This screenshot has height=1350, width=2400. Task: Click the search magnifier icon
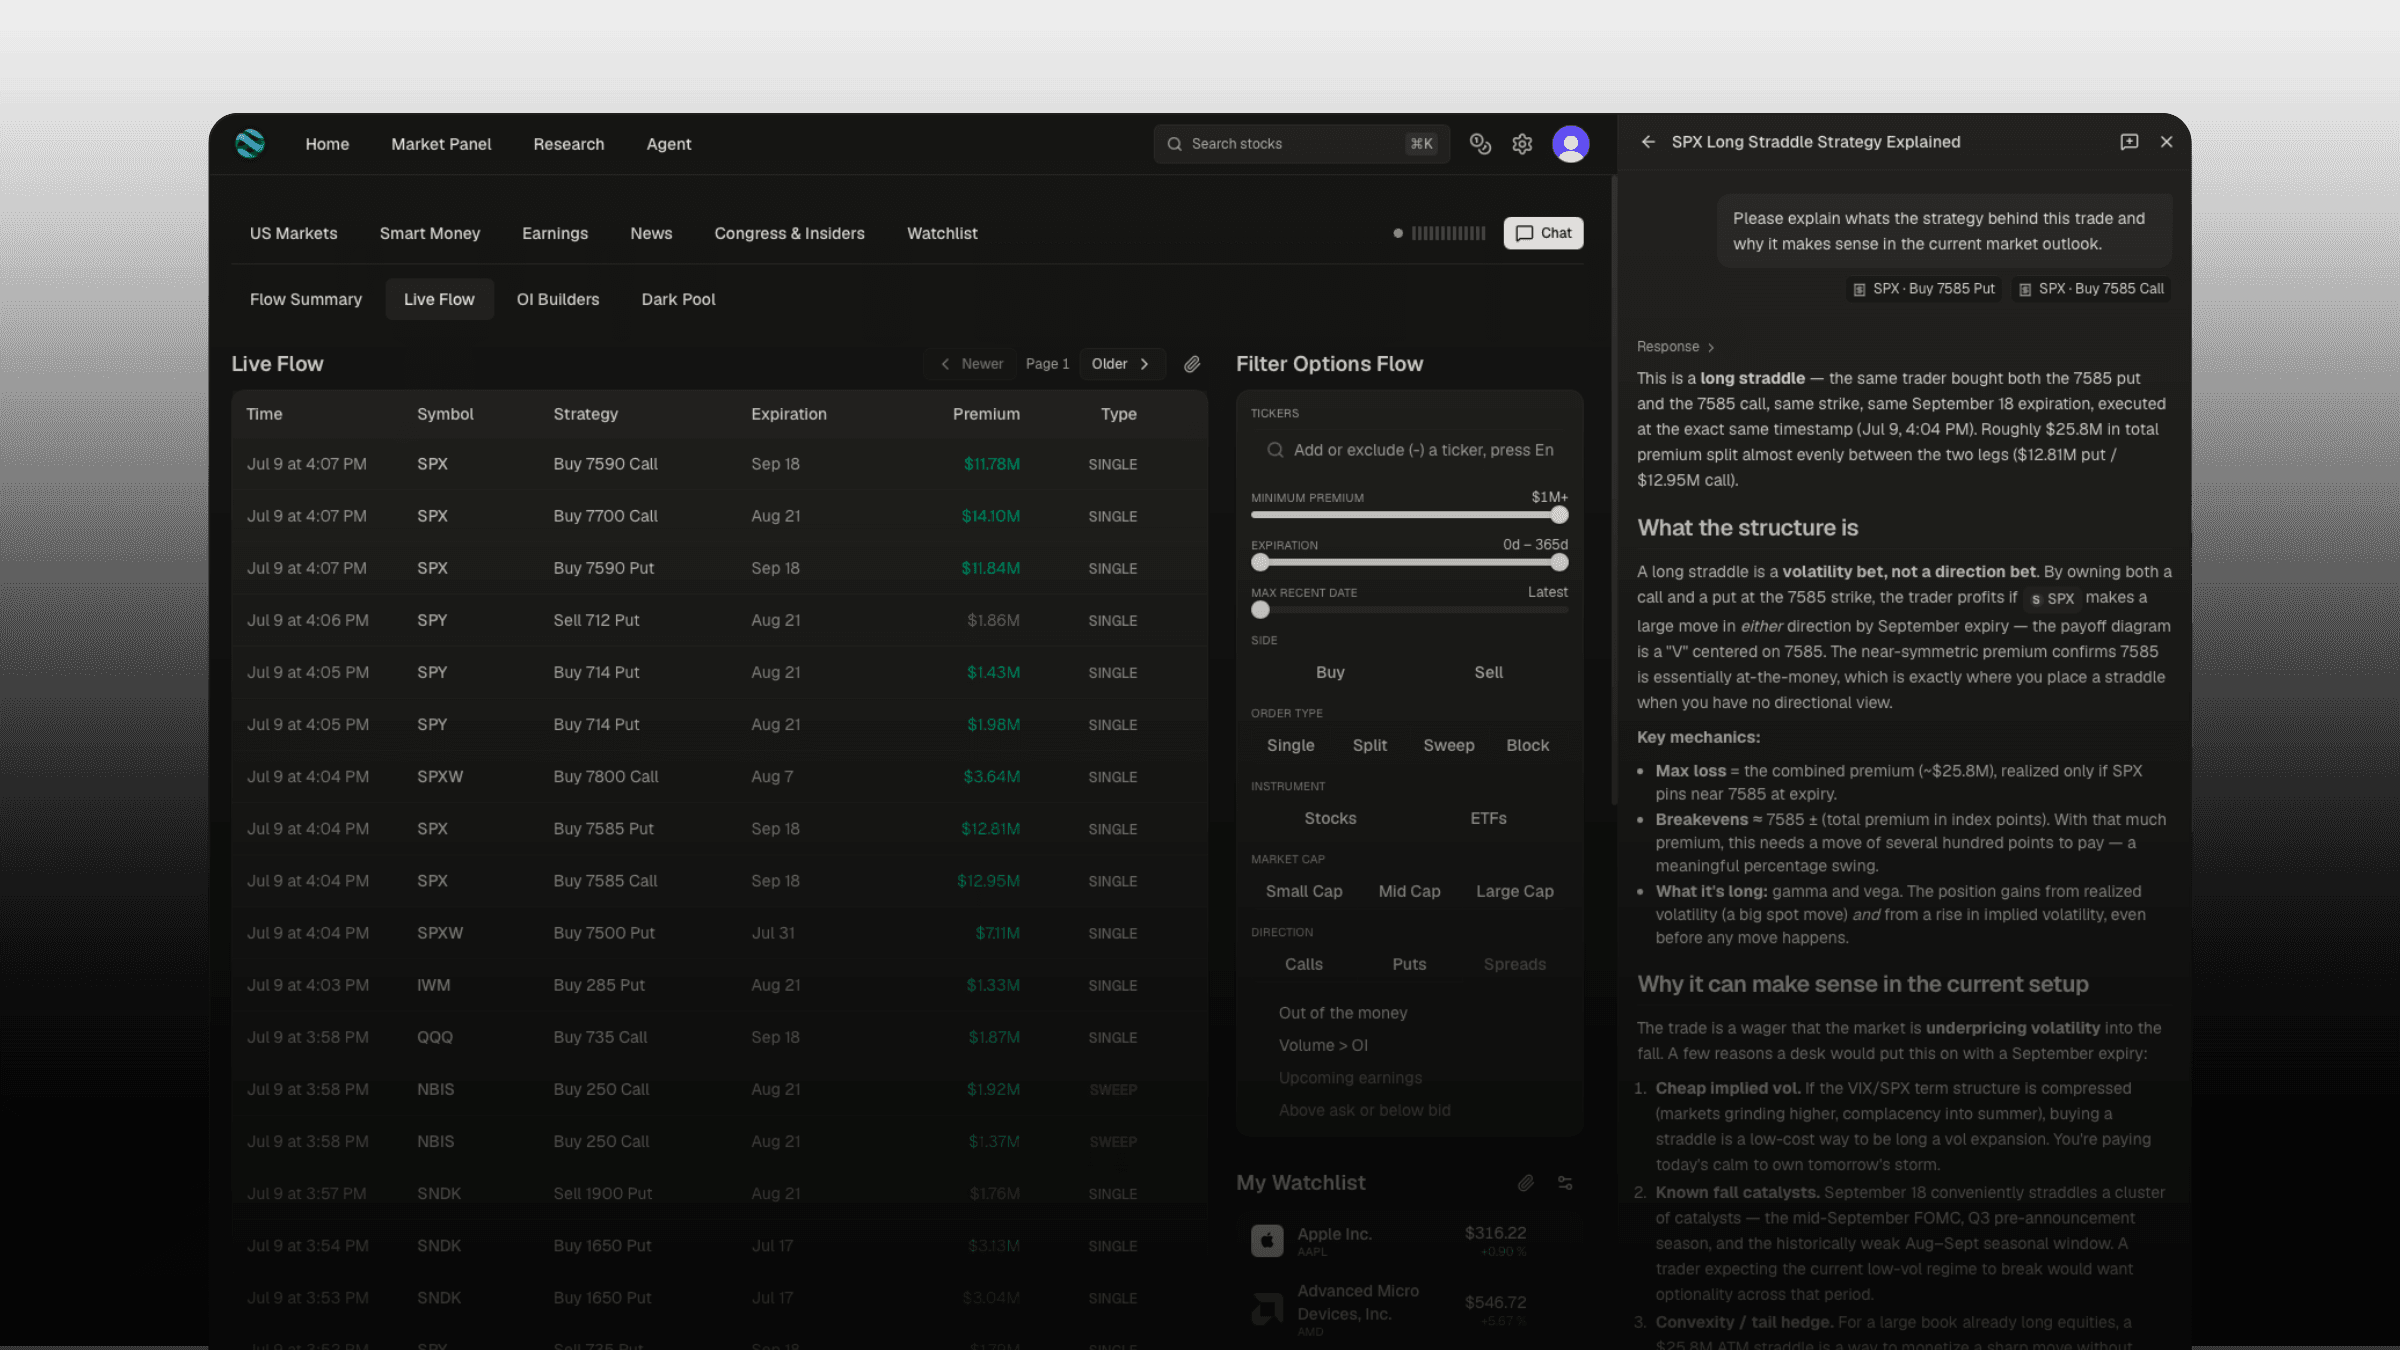point(1174,144)
